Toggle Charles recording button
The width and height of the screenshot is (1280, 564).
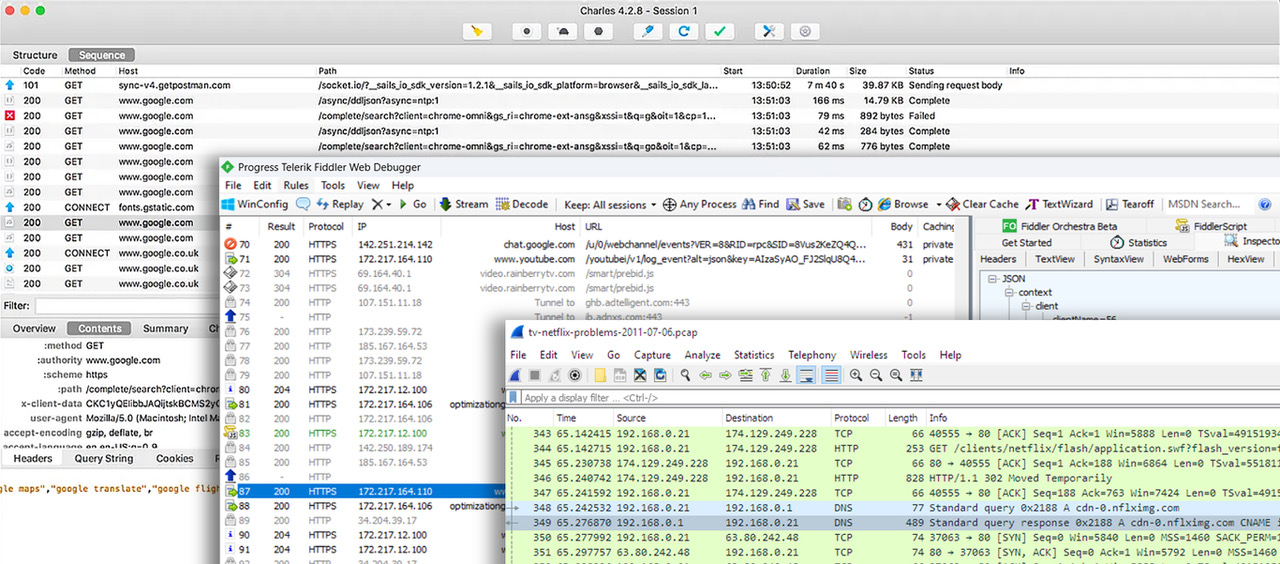(527, 31)
